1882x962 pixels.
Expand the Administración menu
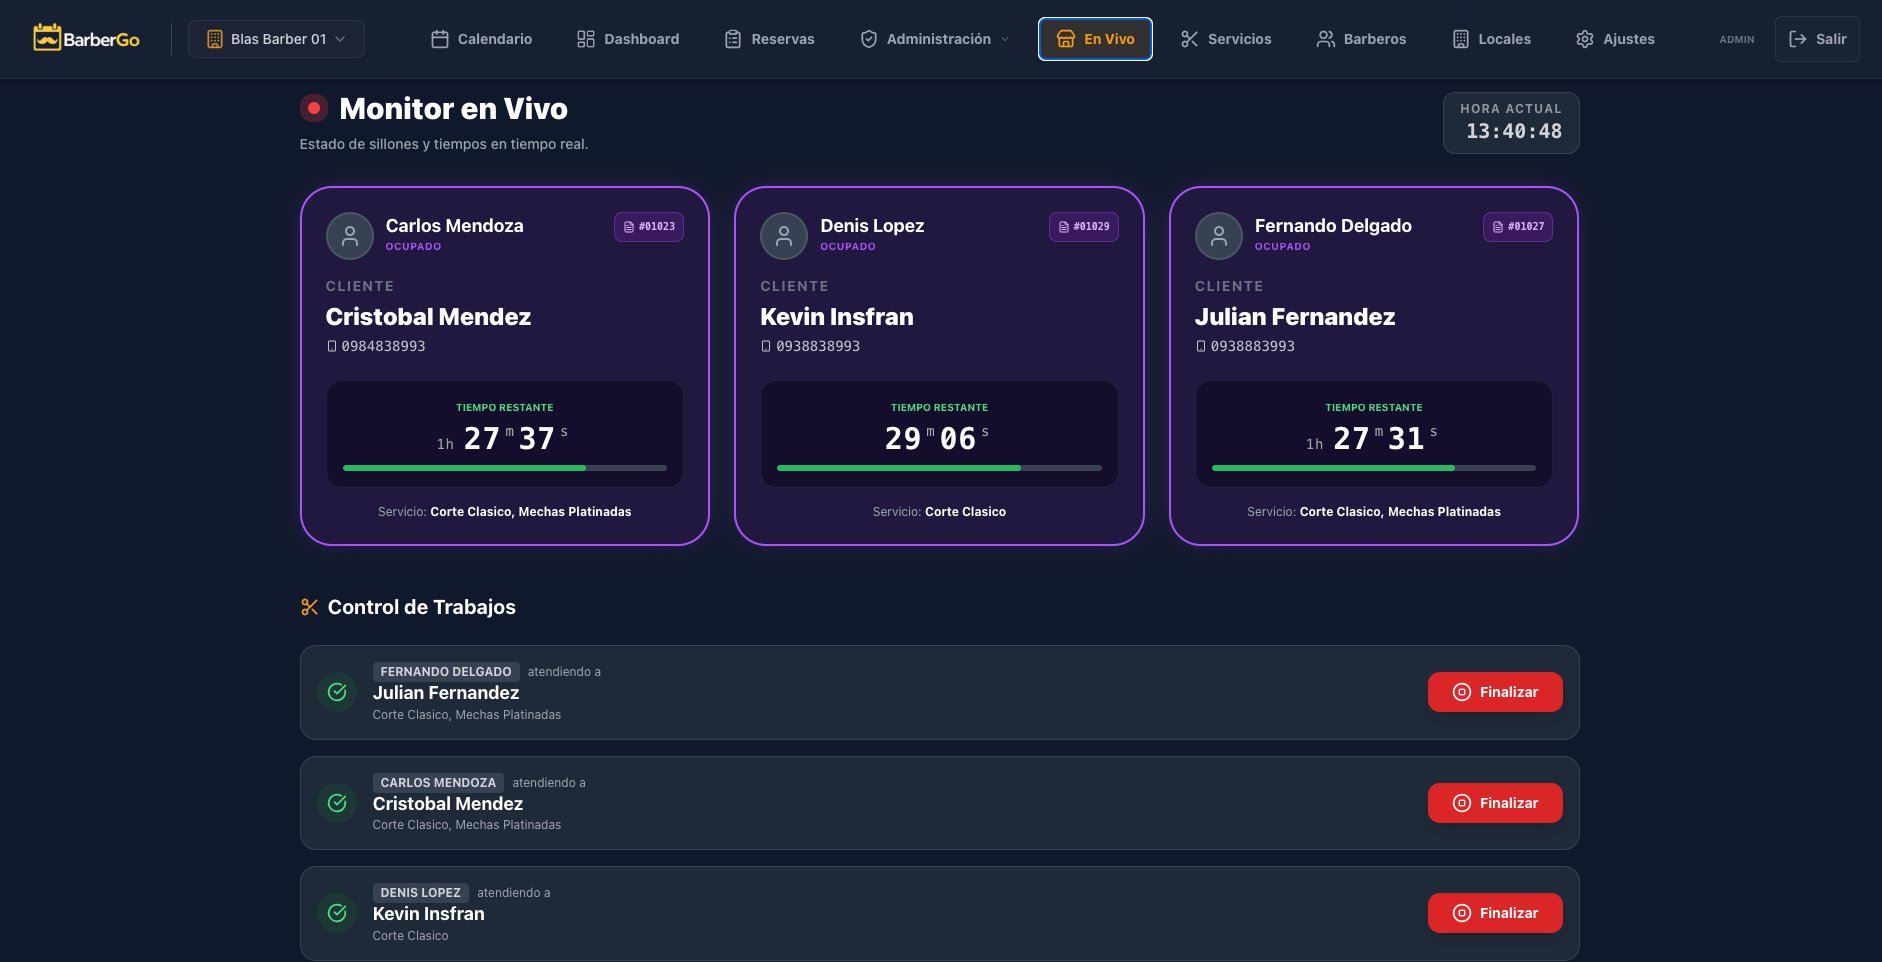click(x=935, y=39)
